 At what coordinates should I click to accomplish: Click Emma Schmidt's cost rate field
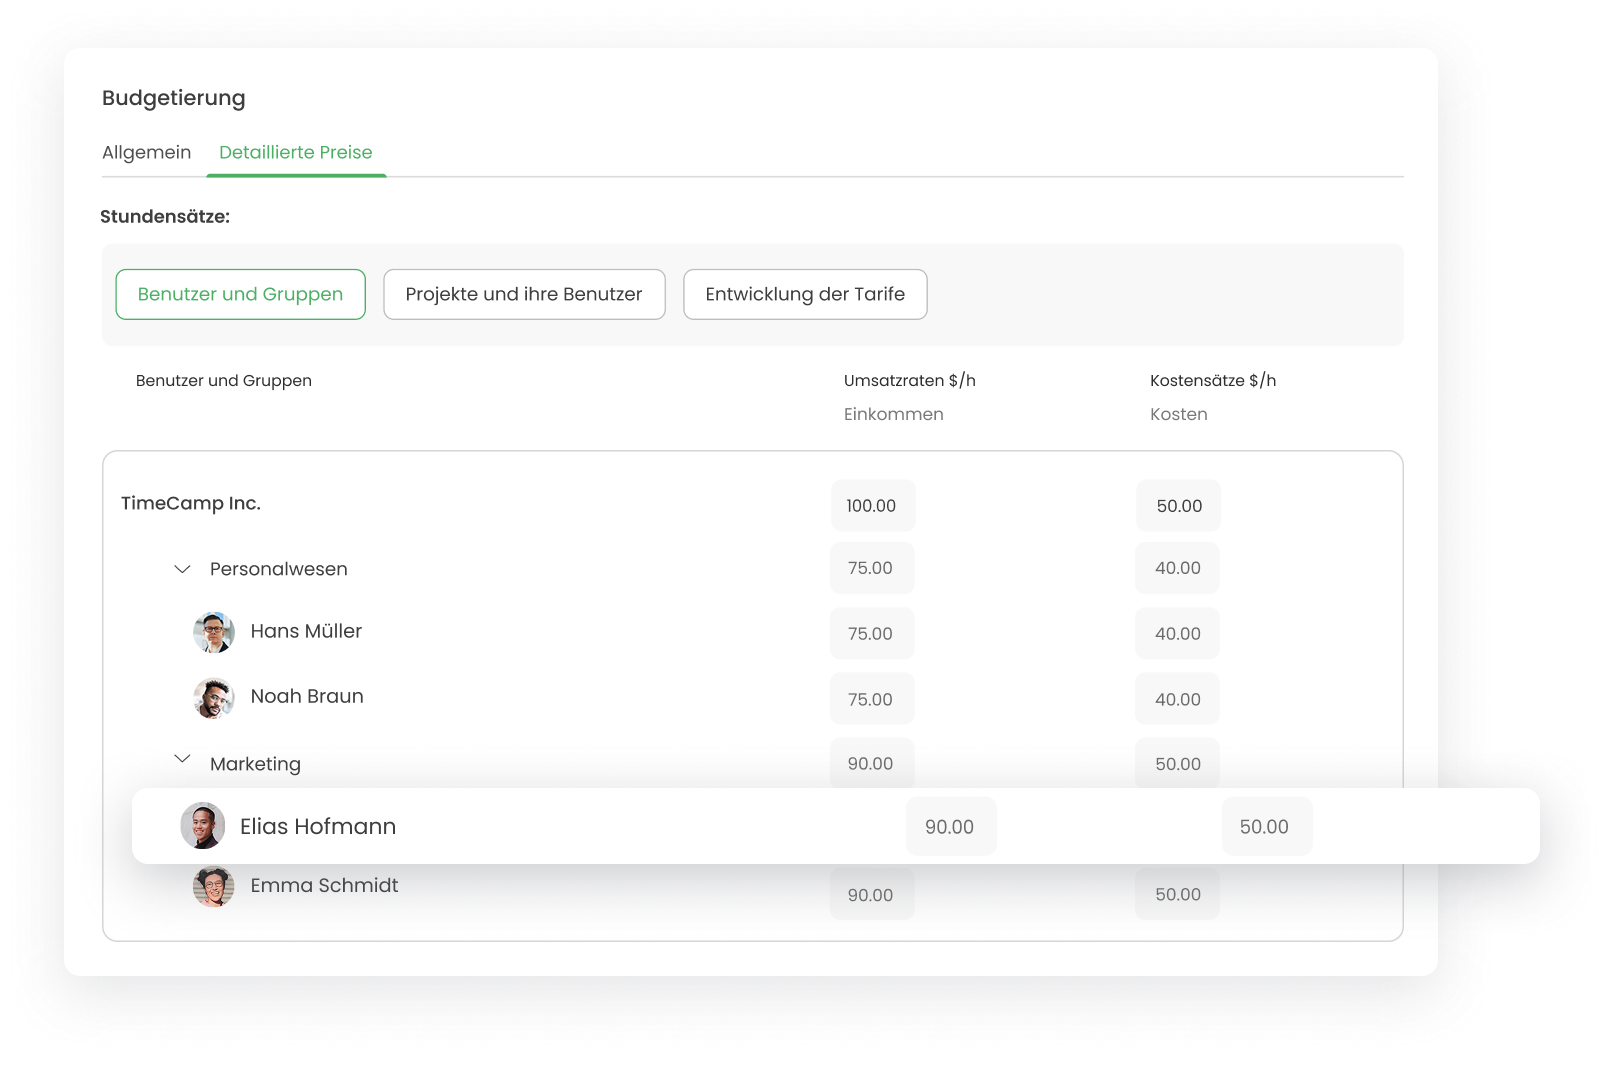[1177, 895]
